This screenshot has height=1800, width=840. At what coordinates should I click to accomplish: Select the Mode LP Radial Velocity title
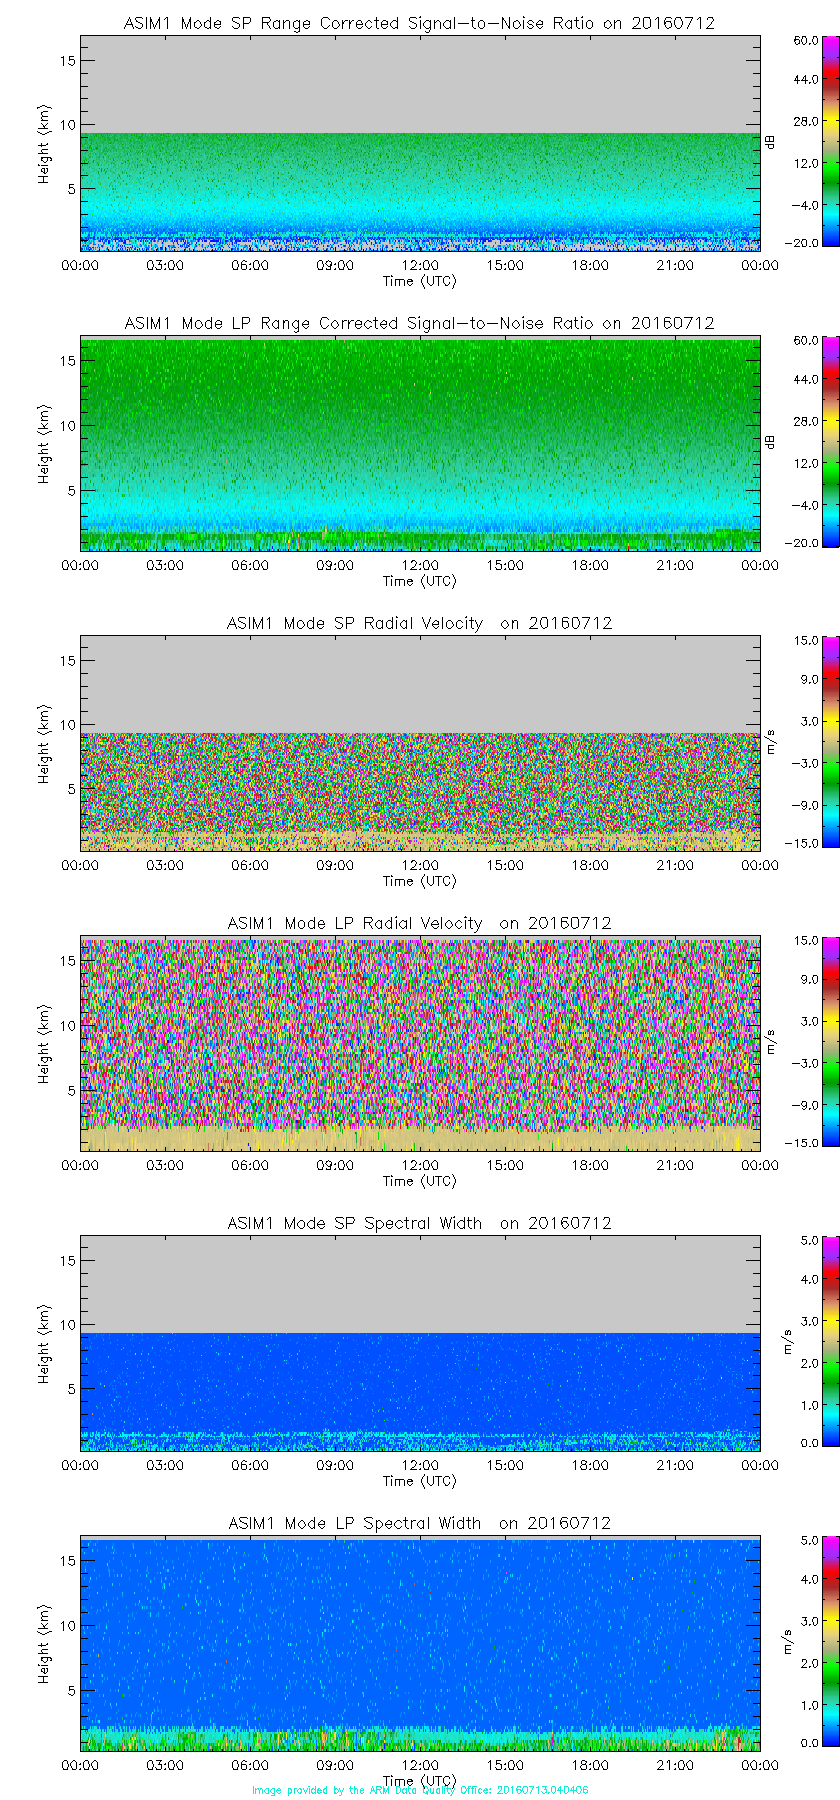pos(419,923)
